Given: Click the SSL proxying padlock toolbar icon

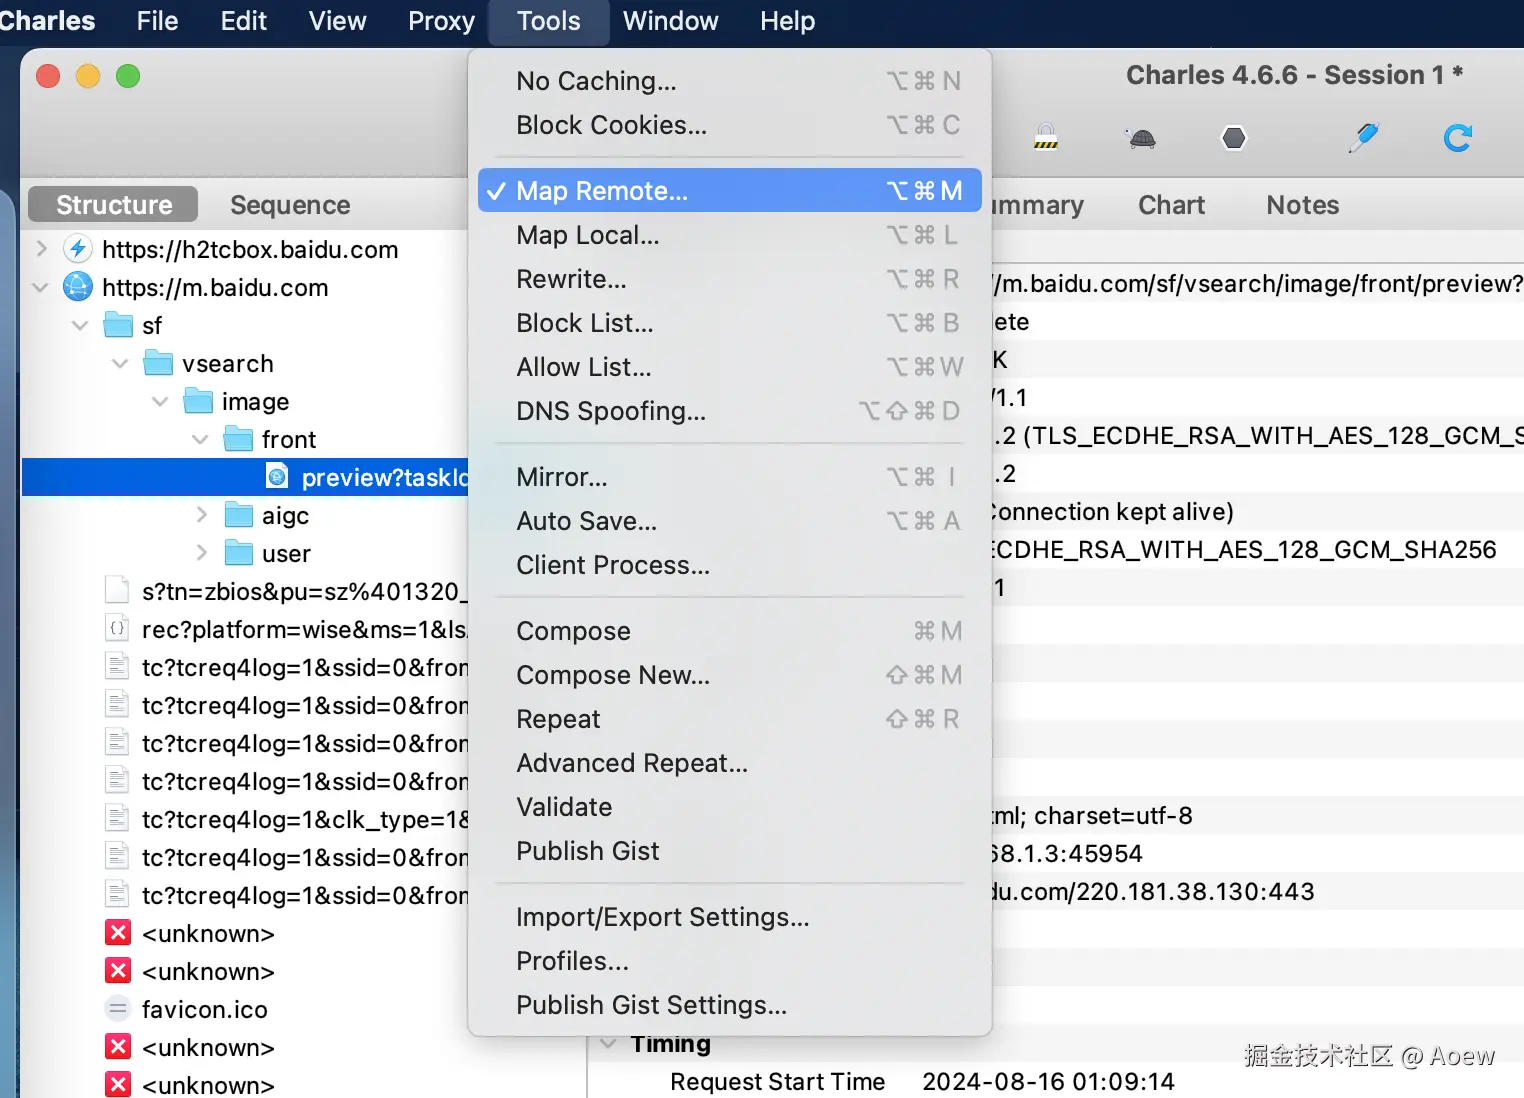Looking at the screenshot, I should coord(1046,137).
